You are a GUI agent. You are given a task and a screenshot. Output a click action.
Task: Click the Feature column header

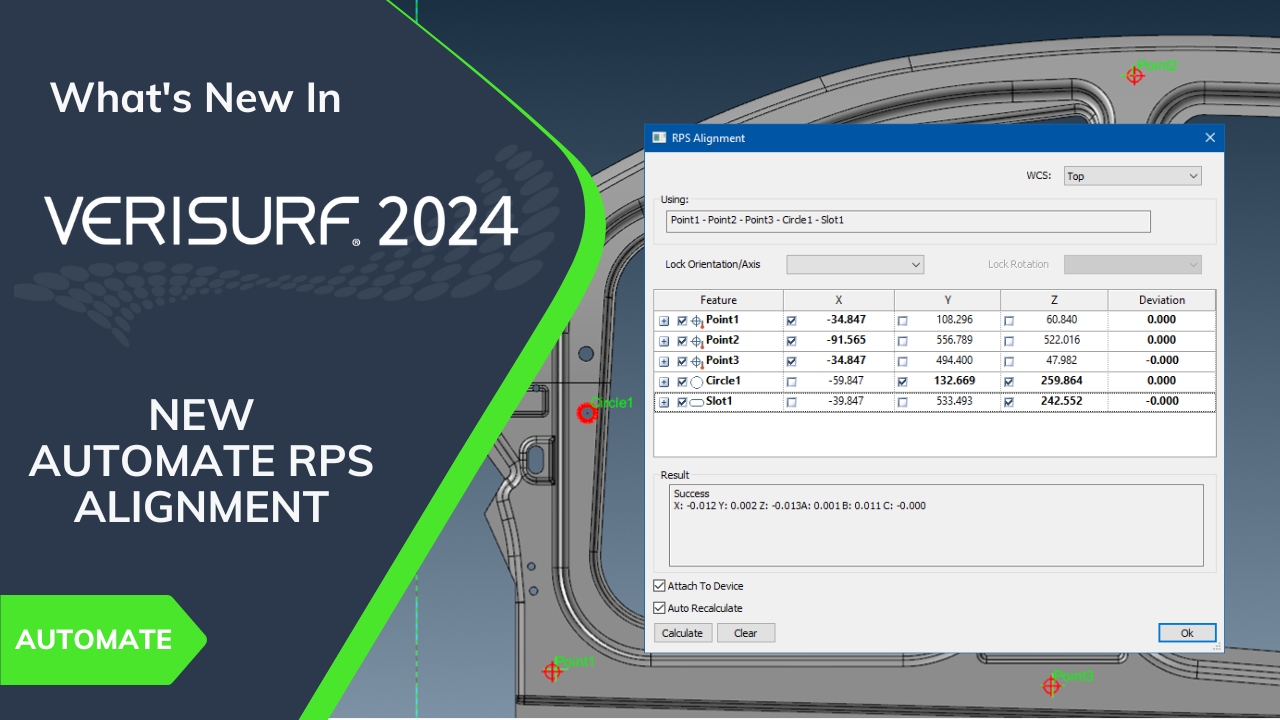click(718, 300)
